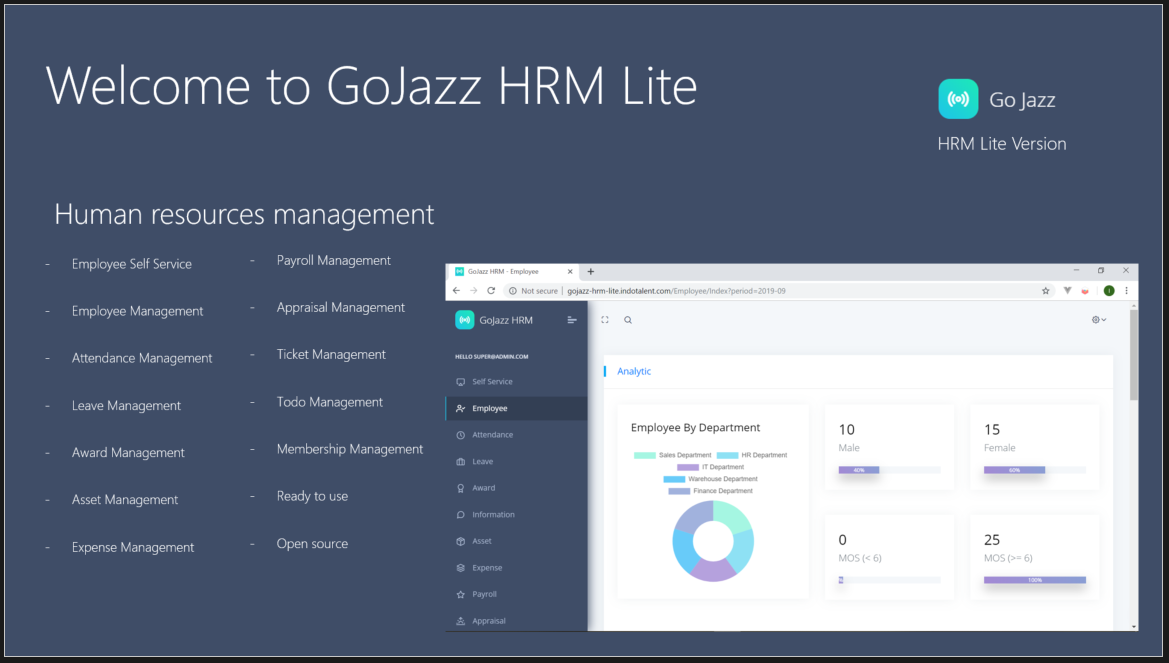
Task: Open the settings gear dropdown at top right
Action: (x=1096, y=319)
